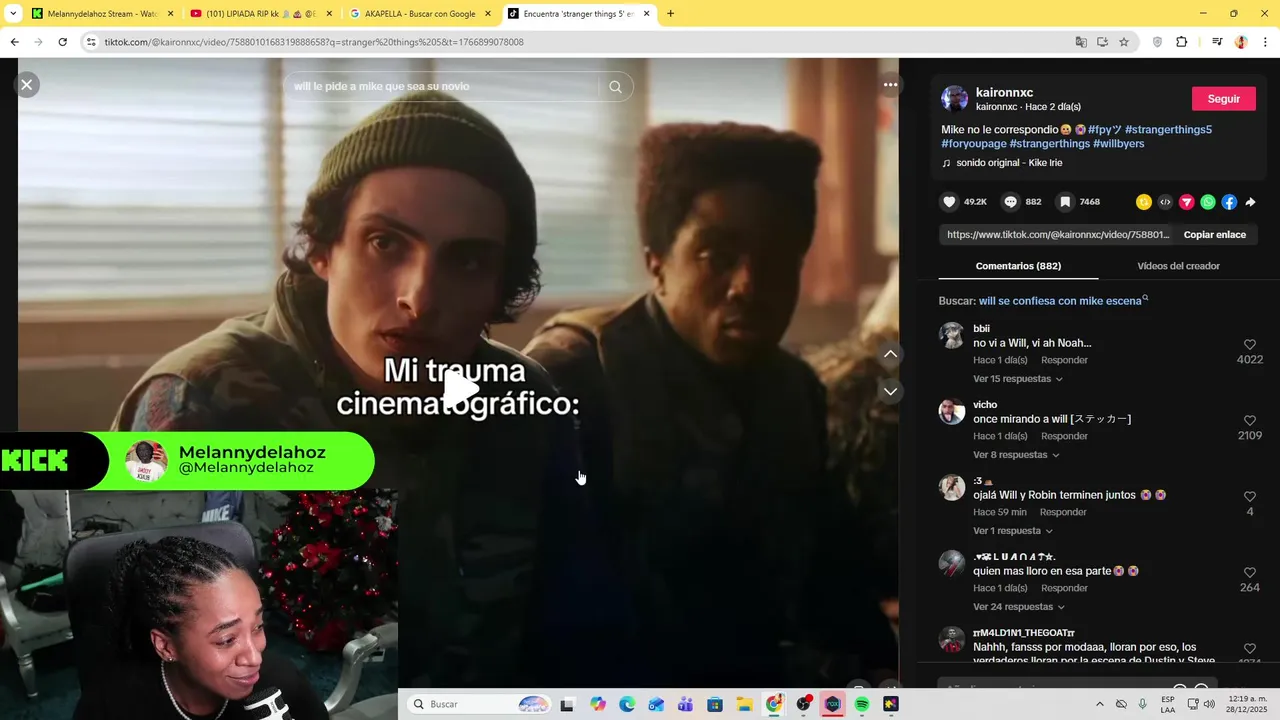Open hashtag #strangerthings5
The width and height of the screenshot is (1280, 720).
pos(1168,130)
